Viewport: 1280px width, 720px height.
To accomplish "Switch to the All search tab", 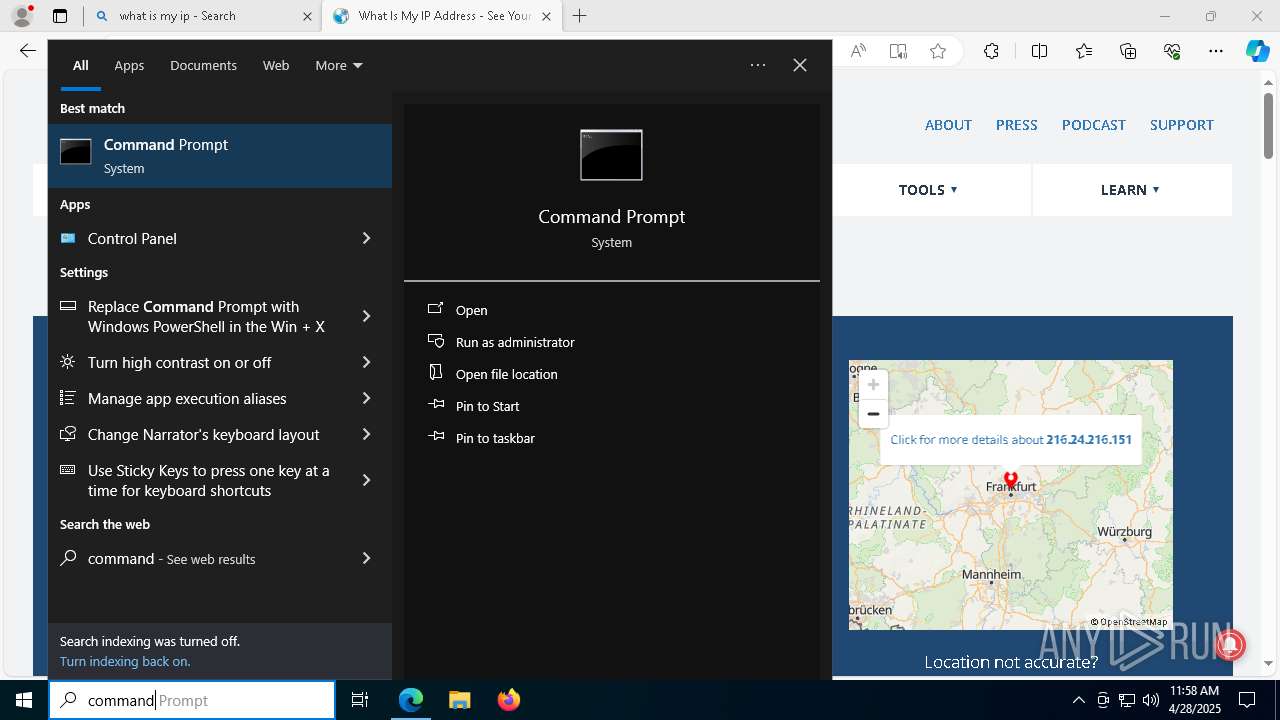I will [81, 65].
